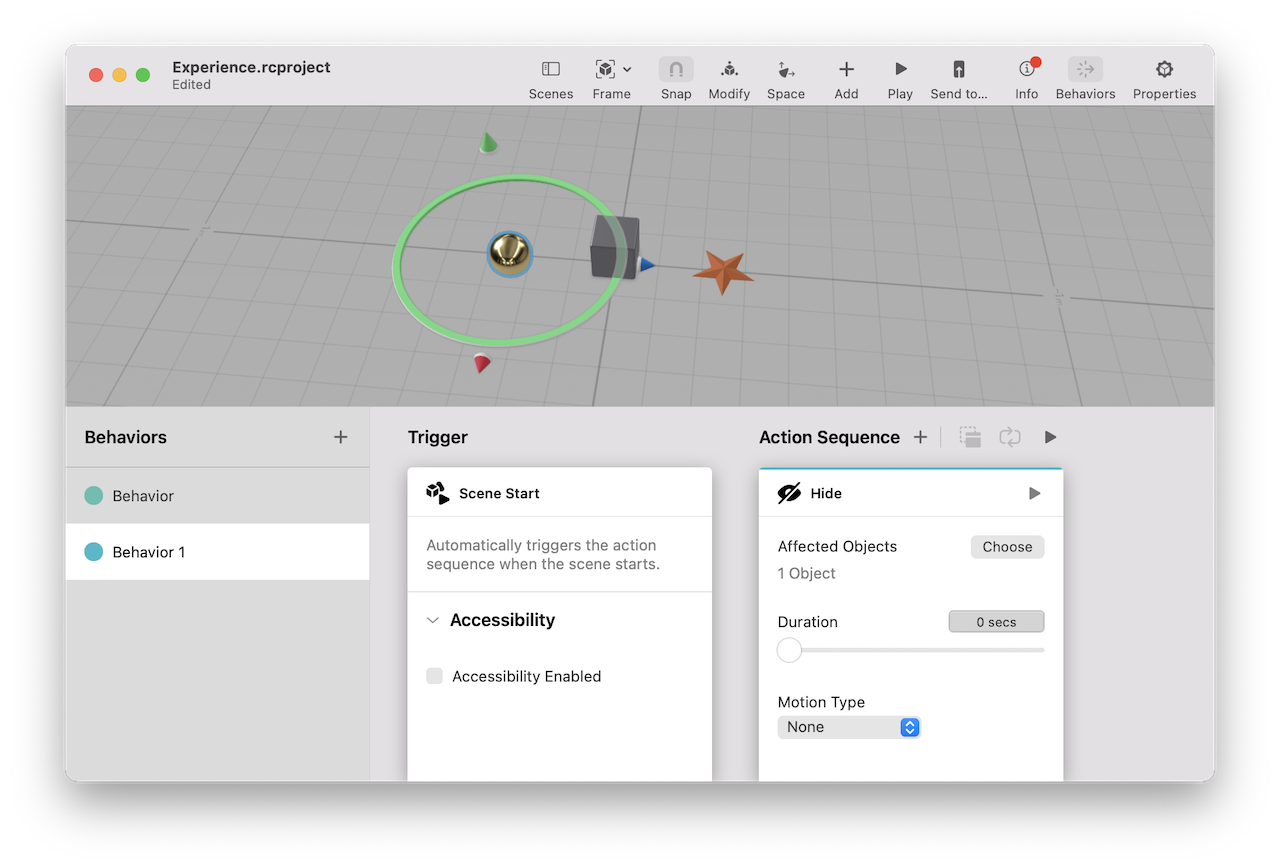1280x868 pixels.
Task: Open the Frame options chevron
Action: click(627, 69)
